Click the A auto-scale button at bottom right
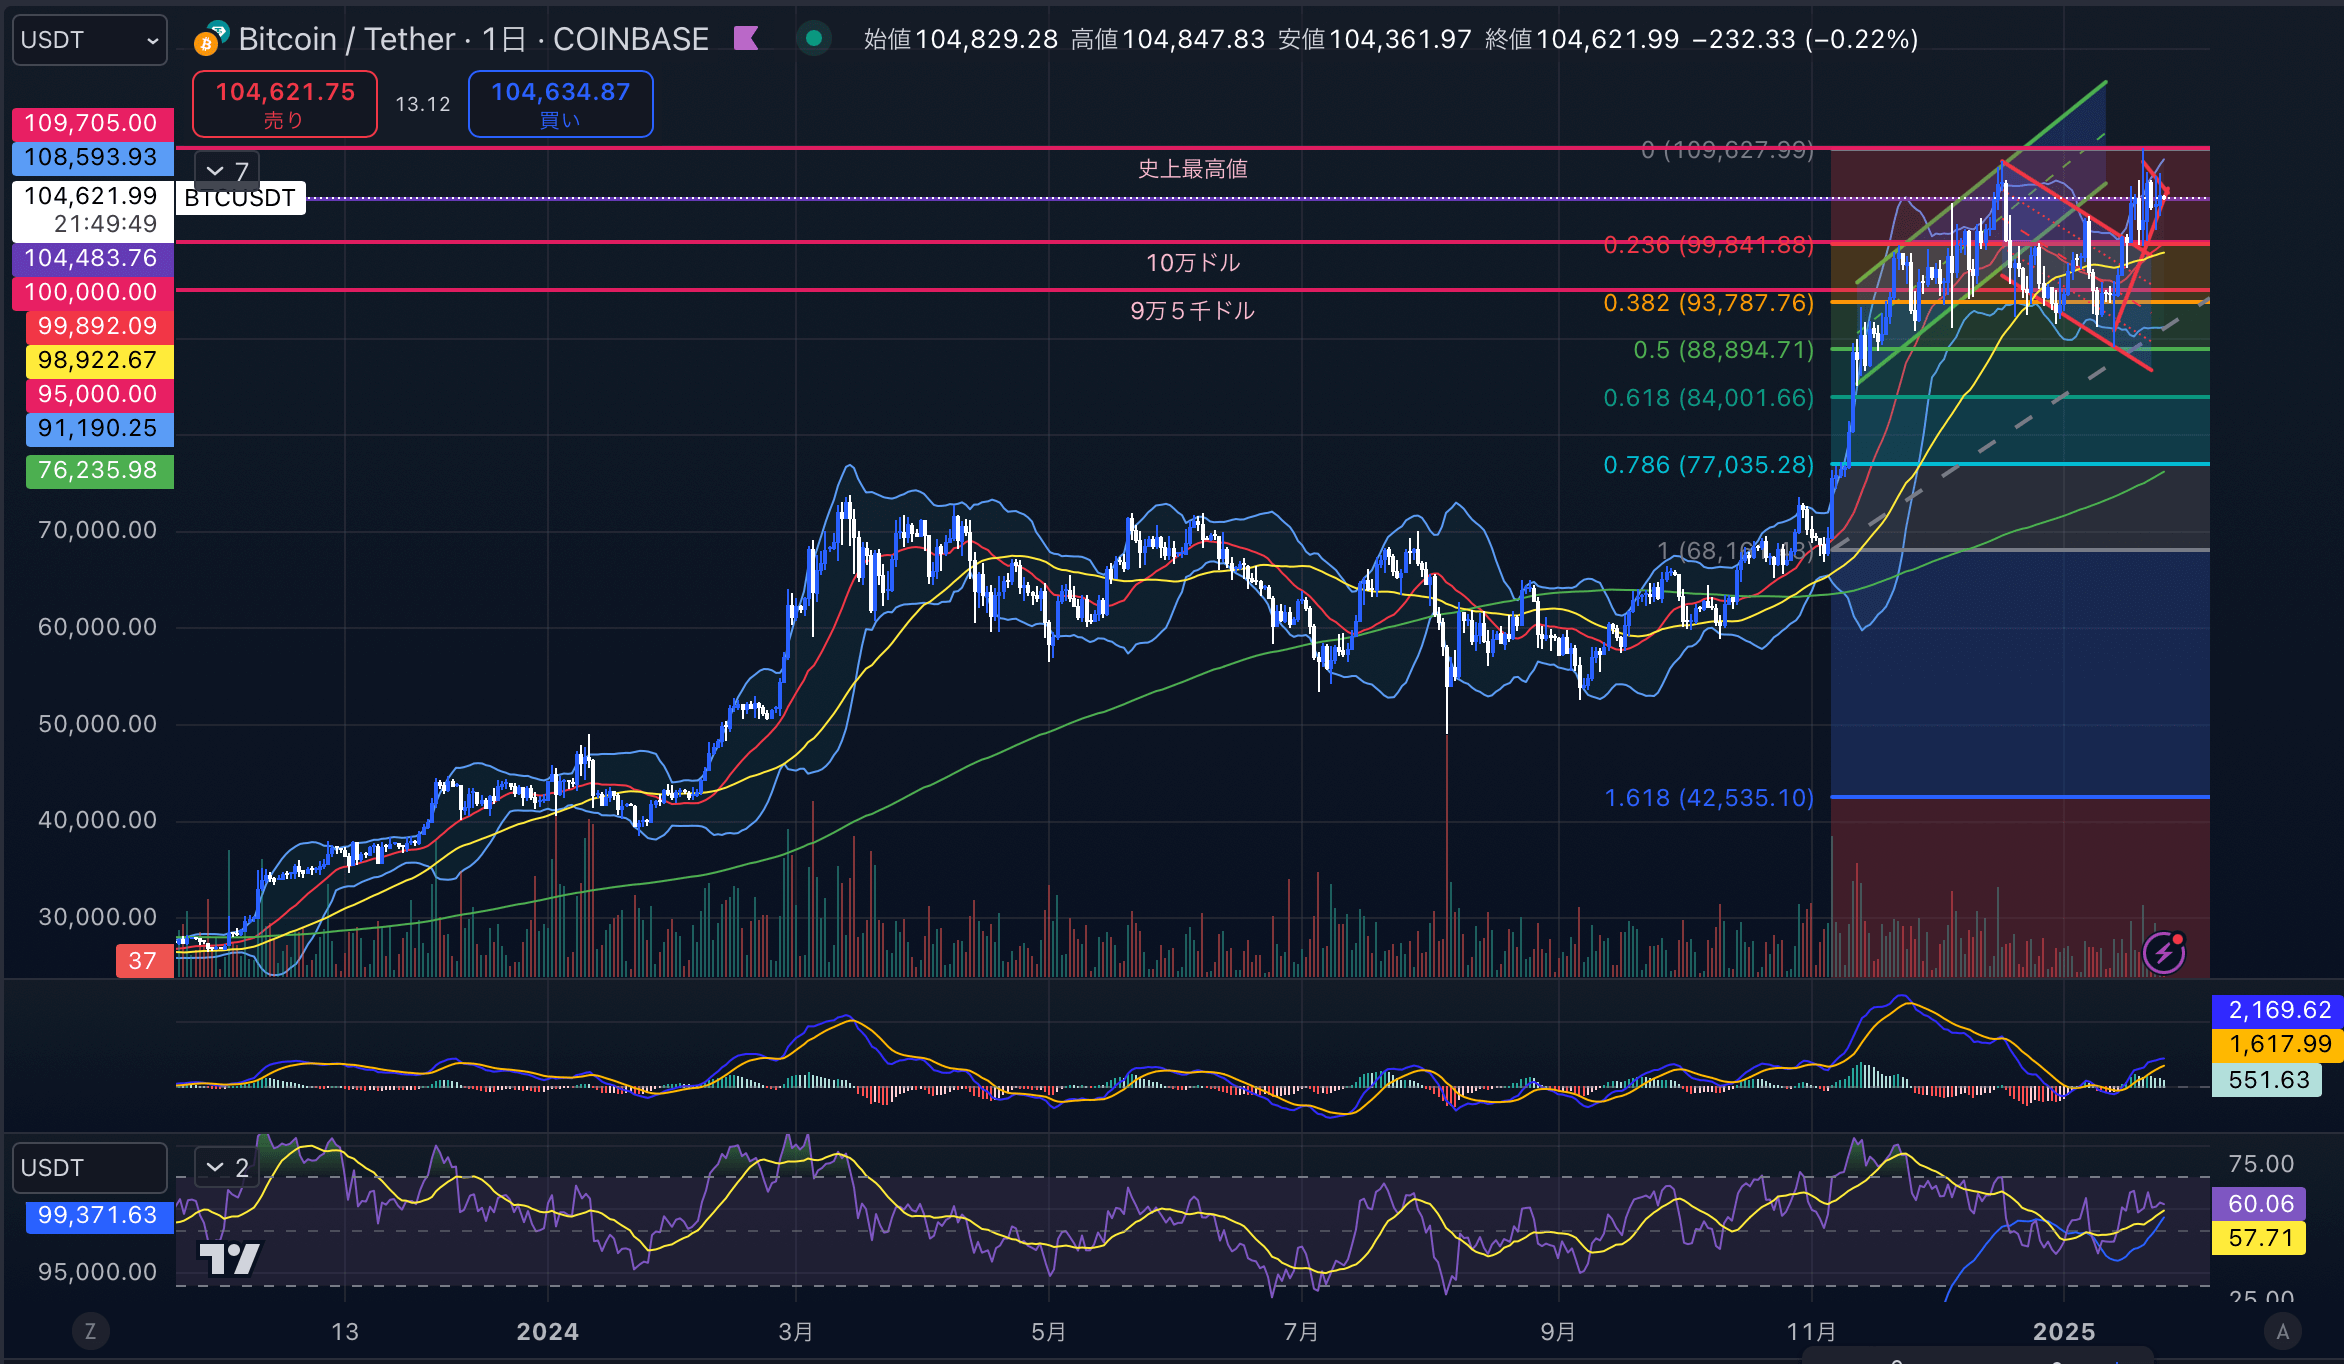2344x1364 pixels. click(x=2283, y=1331)
